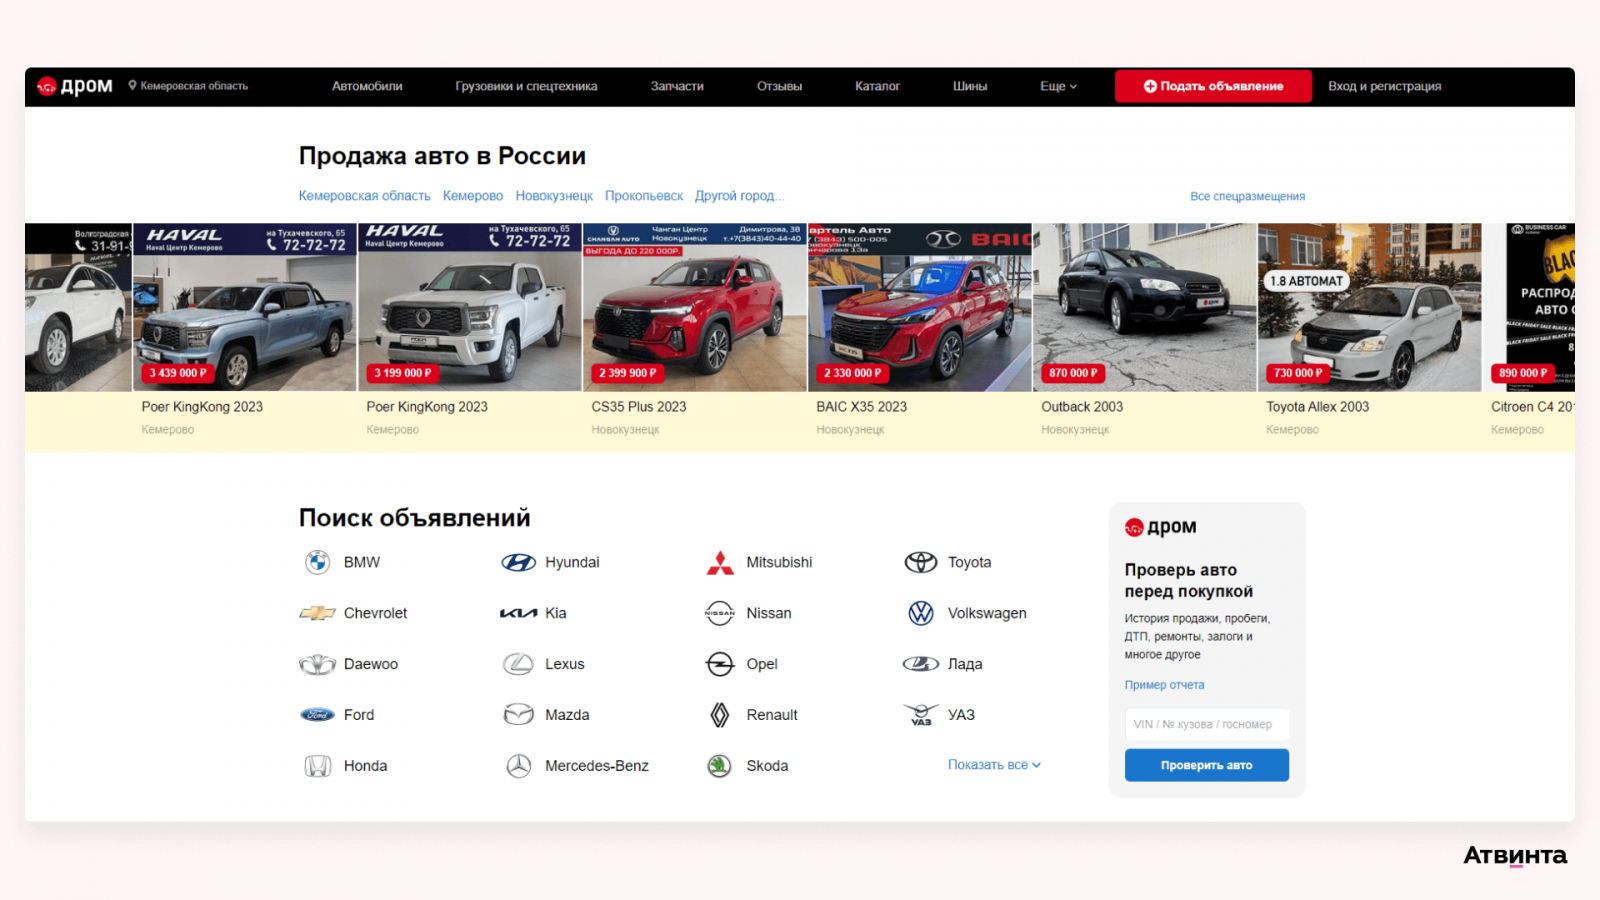1600x900 pixels.
Task: Click the Nissan brand logo
Action: coord(720,613)
